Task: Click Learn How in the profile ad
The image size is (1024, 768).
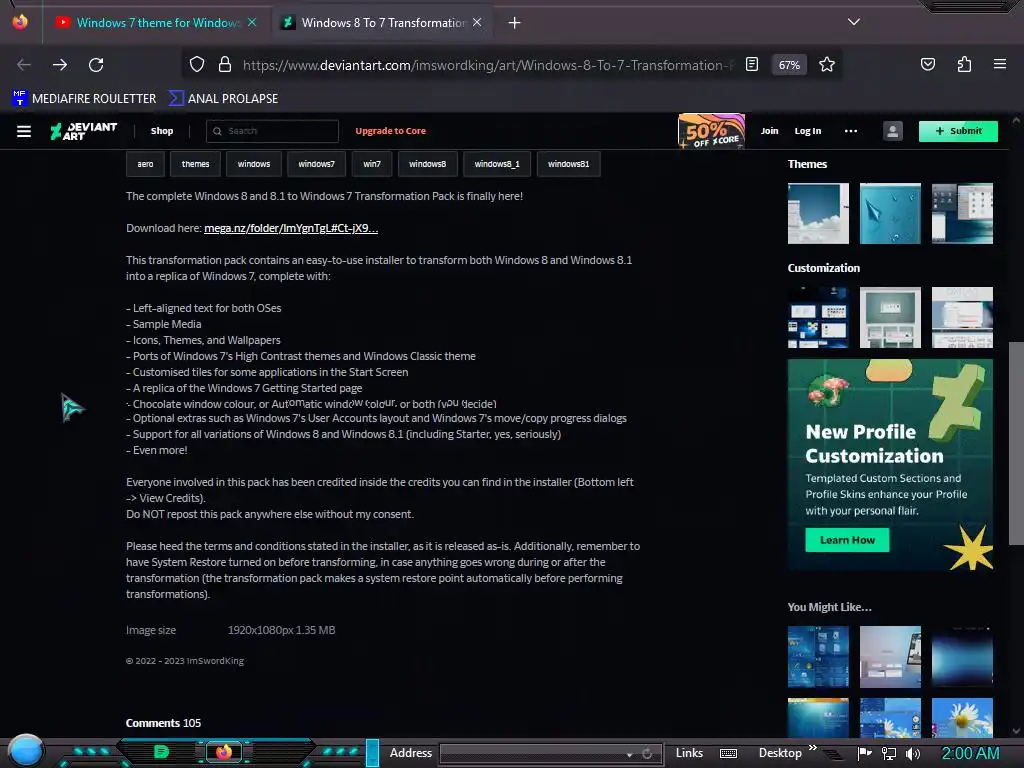Action: (847, 540)
